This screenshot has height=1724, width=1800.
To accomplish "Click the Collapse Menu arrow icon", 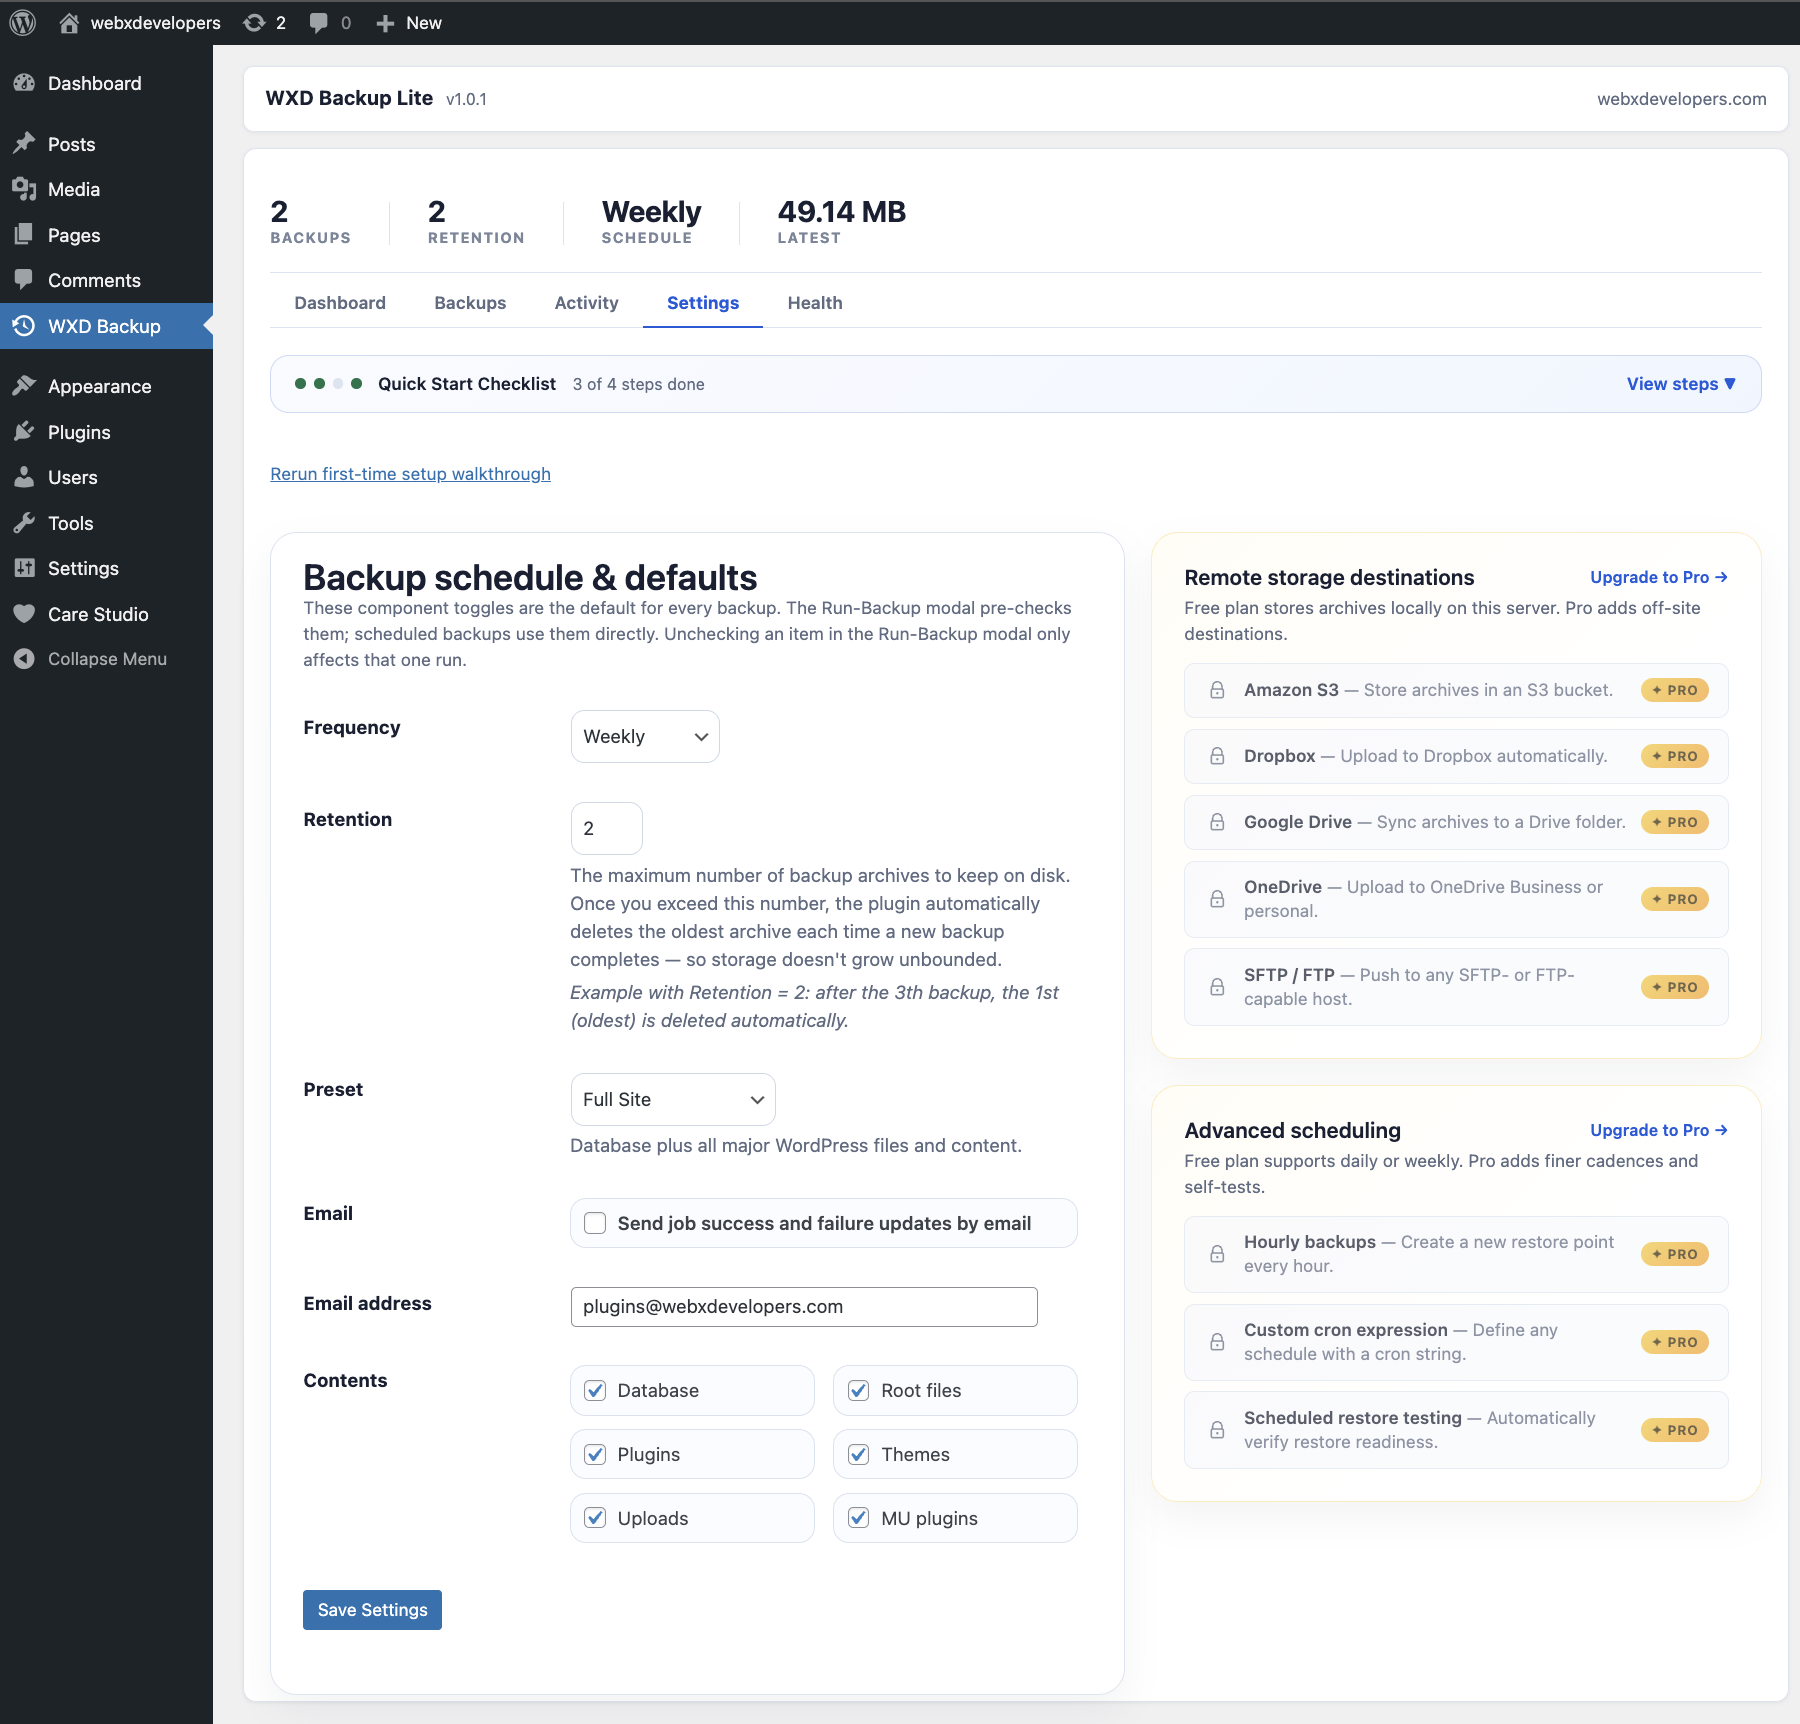I will point(25,659).
